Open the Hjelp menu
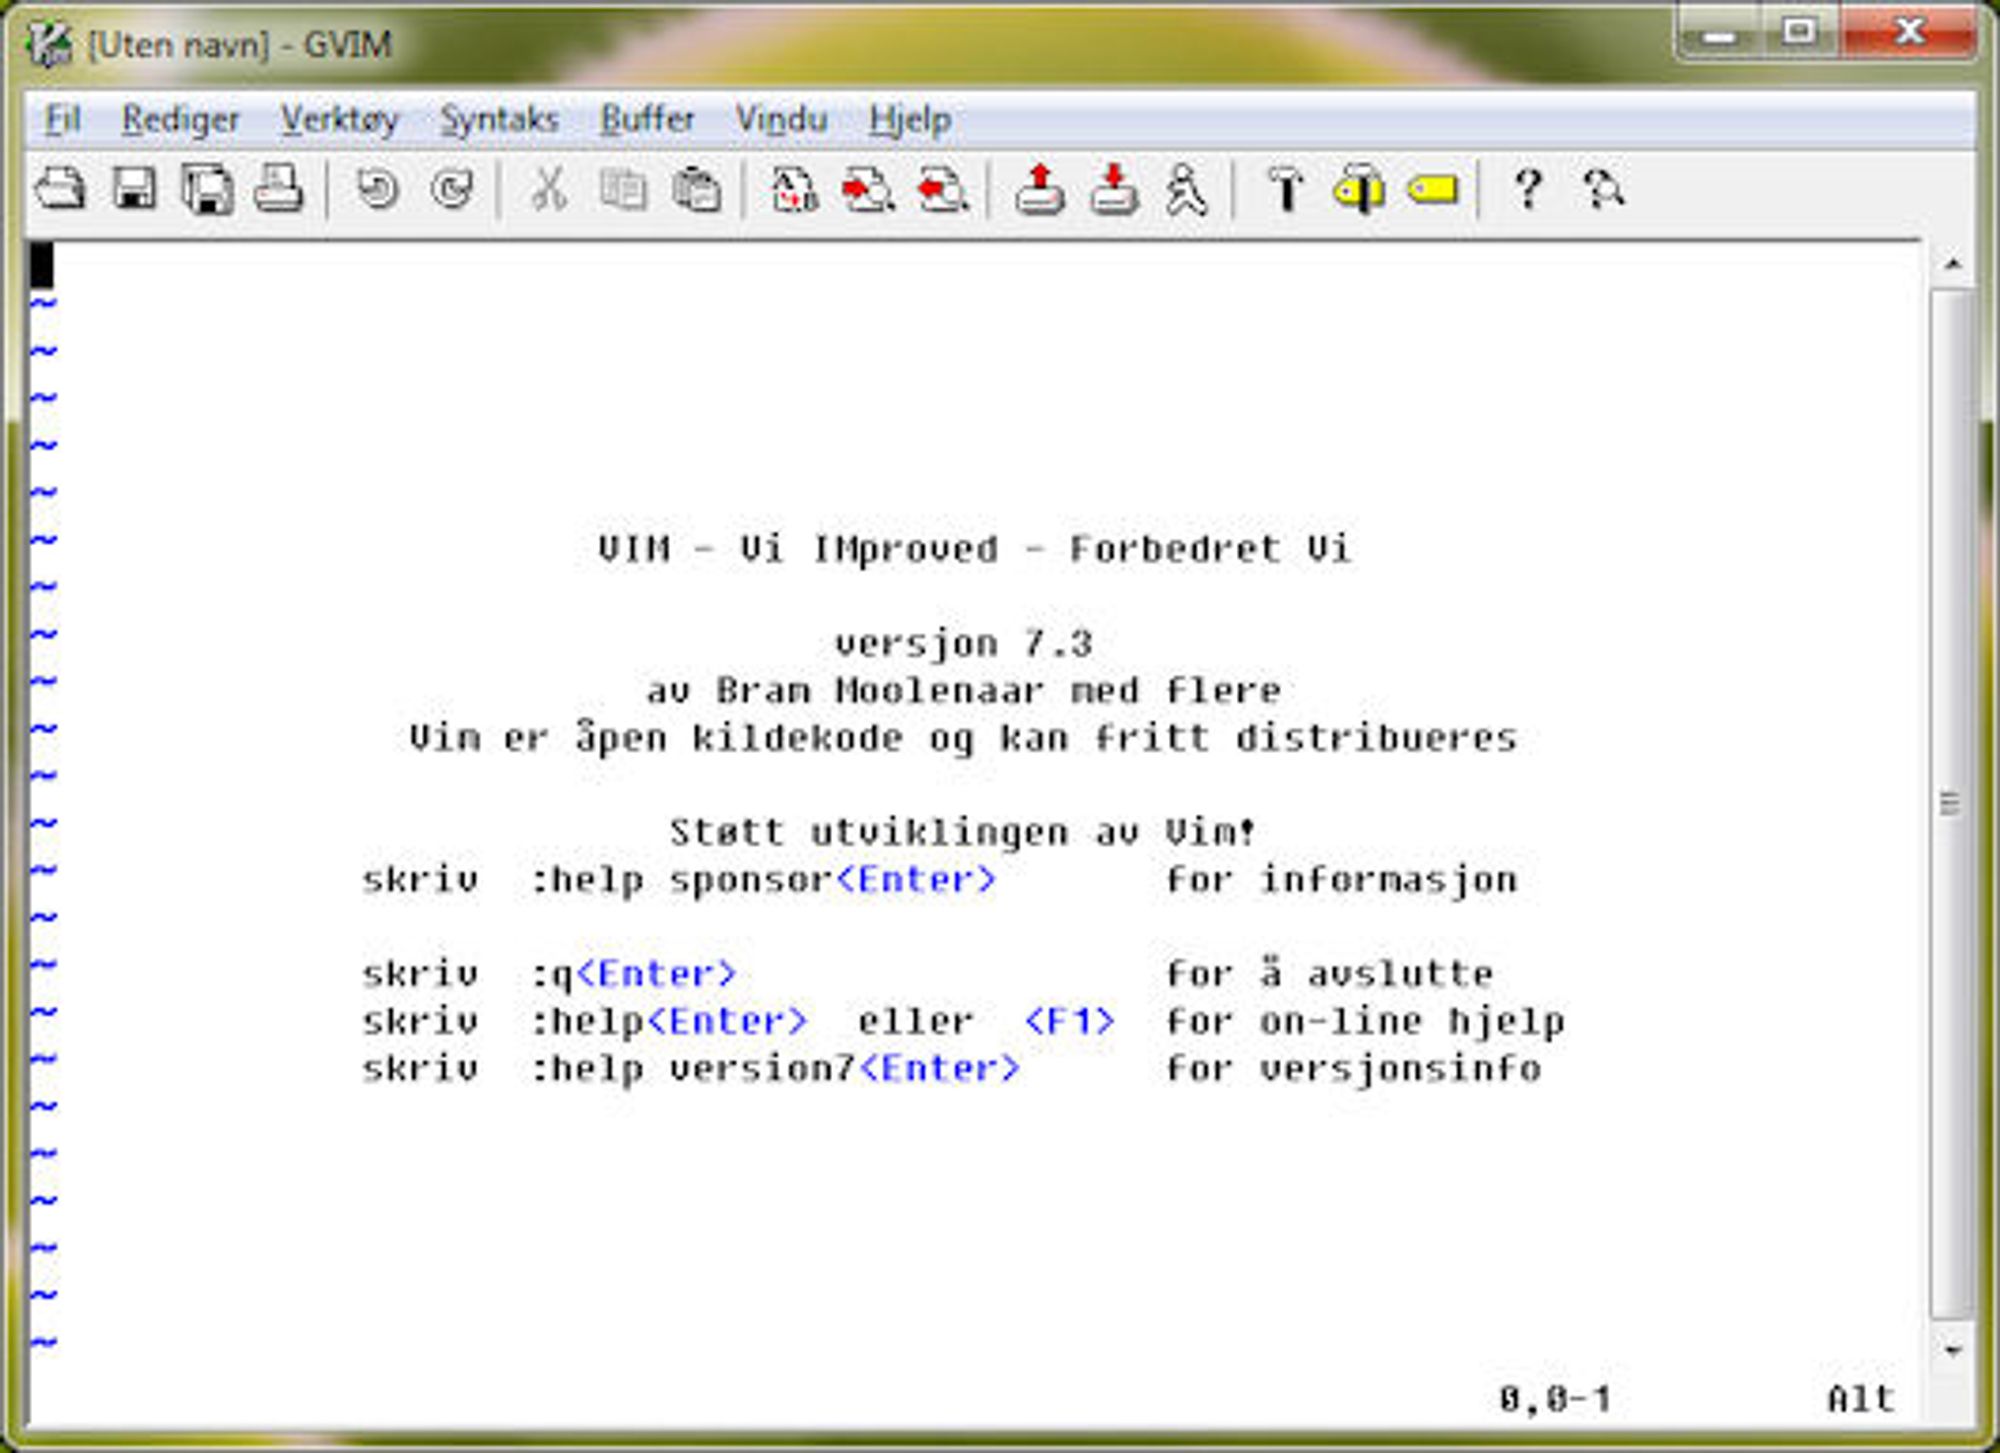 [909, 120]
